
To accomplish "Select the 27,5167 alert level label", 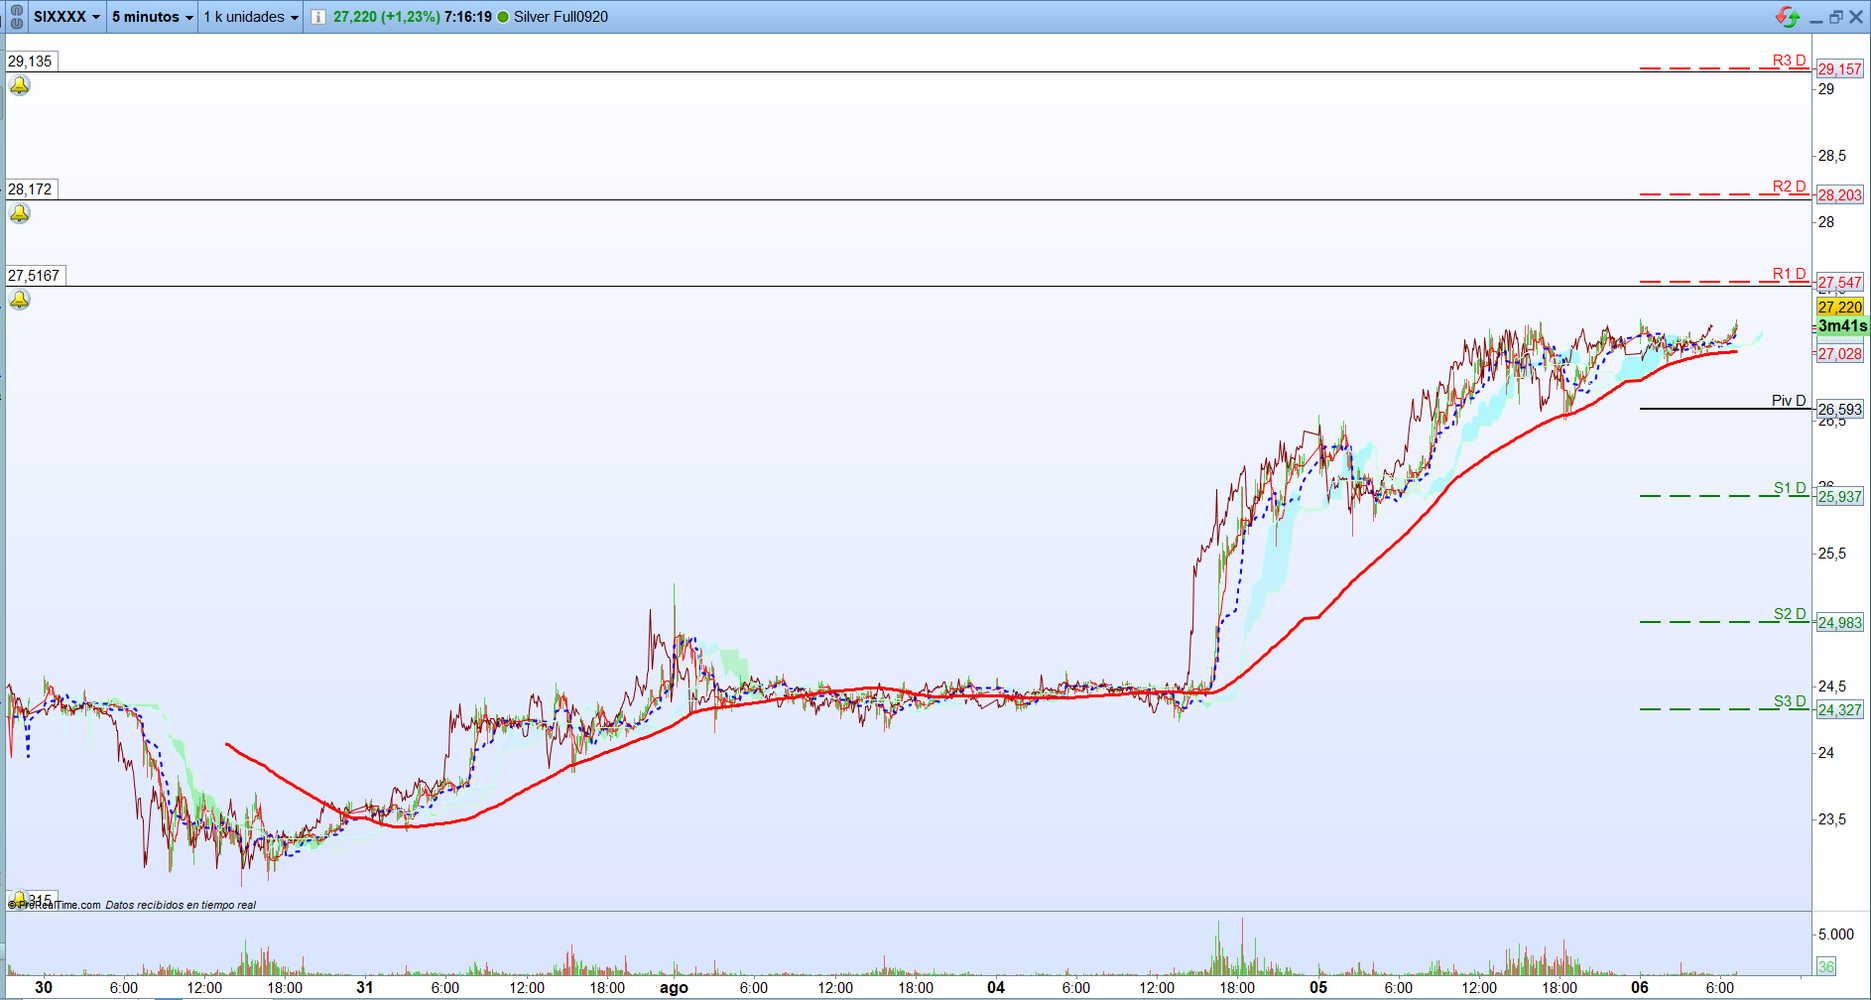I will 35,275.
